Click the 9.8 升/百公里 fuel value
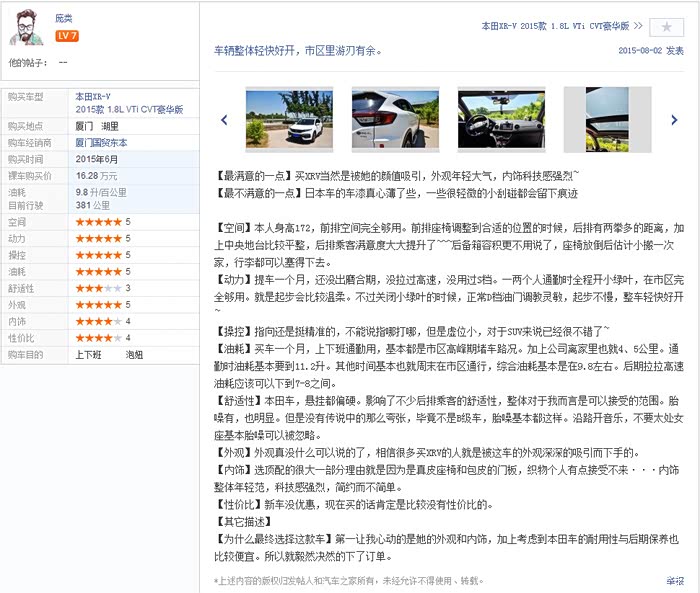700x593 pixels. (x=101, y=192)
